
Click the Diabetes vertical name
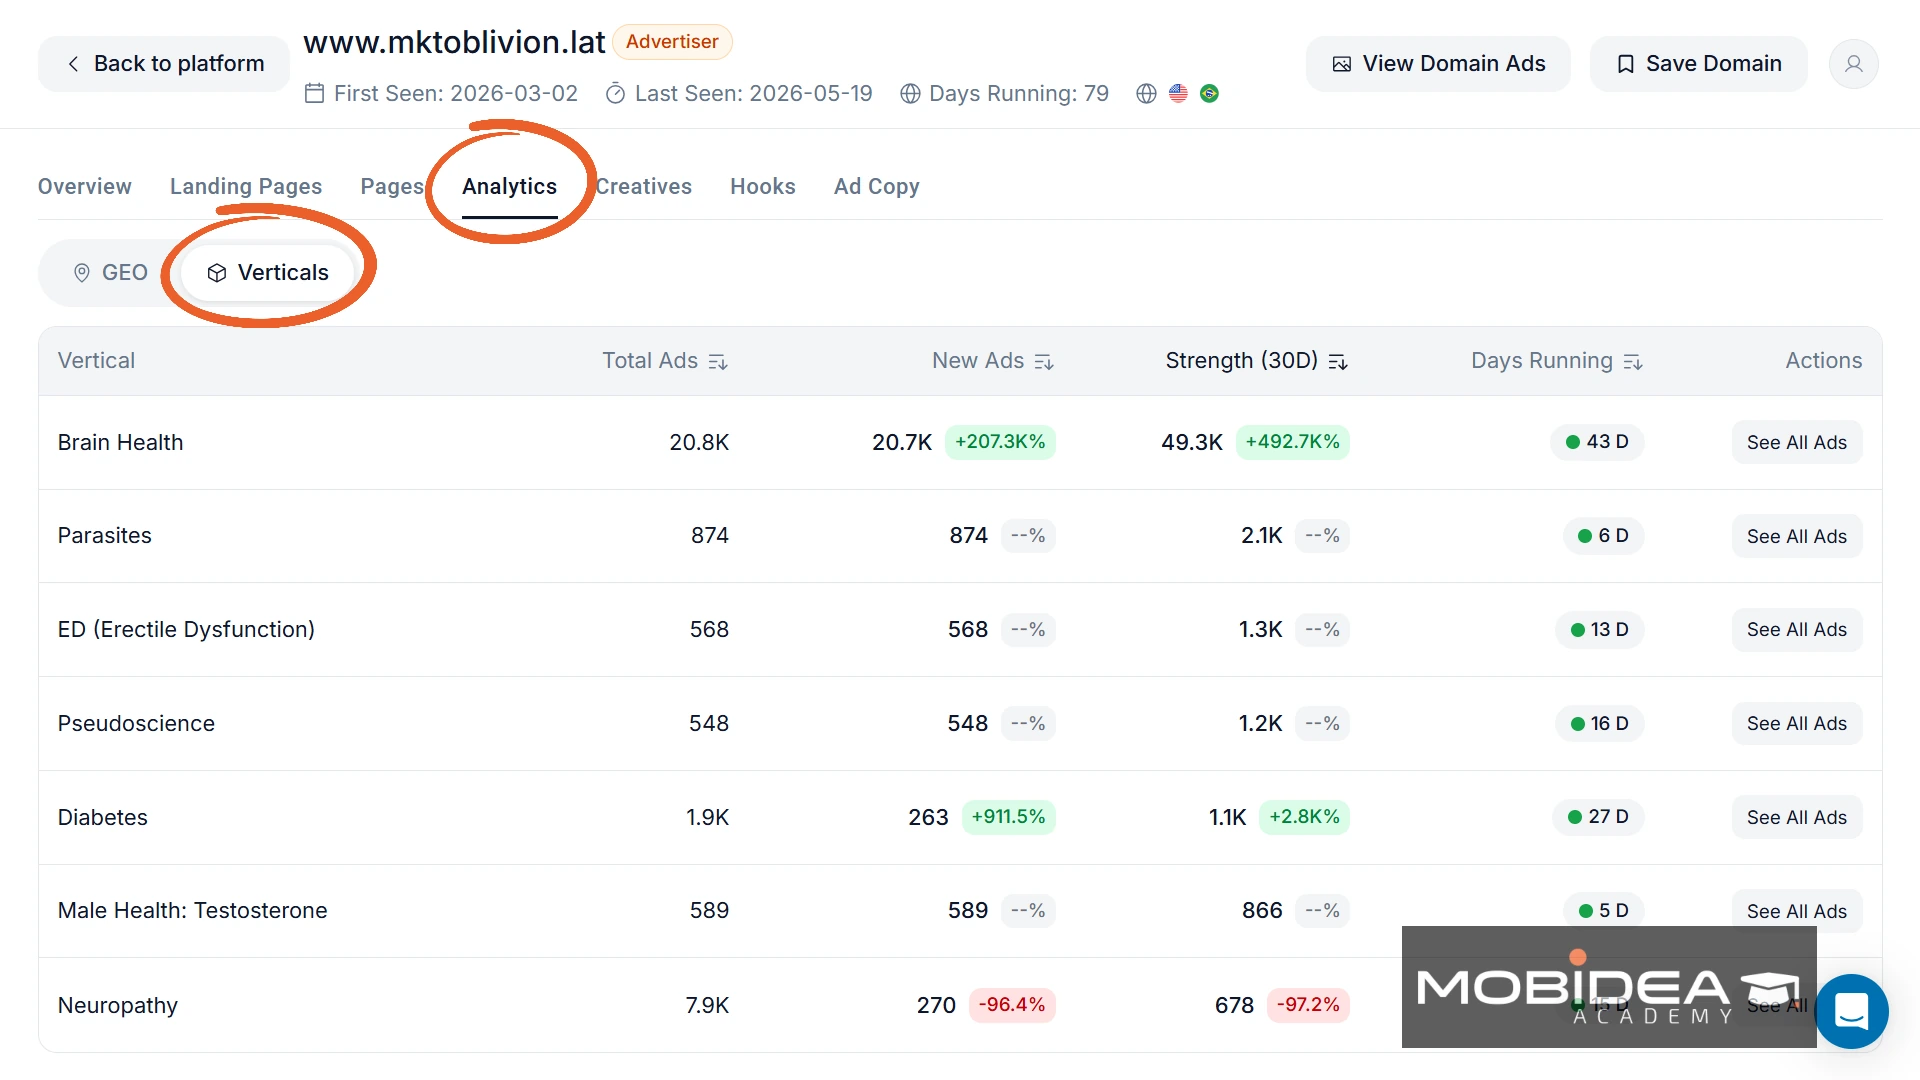(x=102, y=817)
